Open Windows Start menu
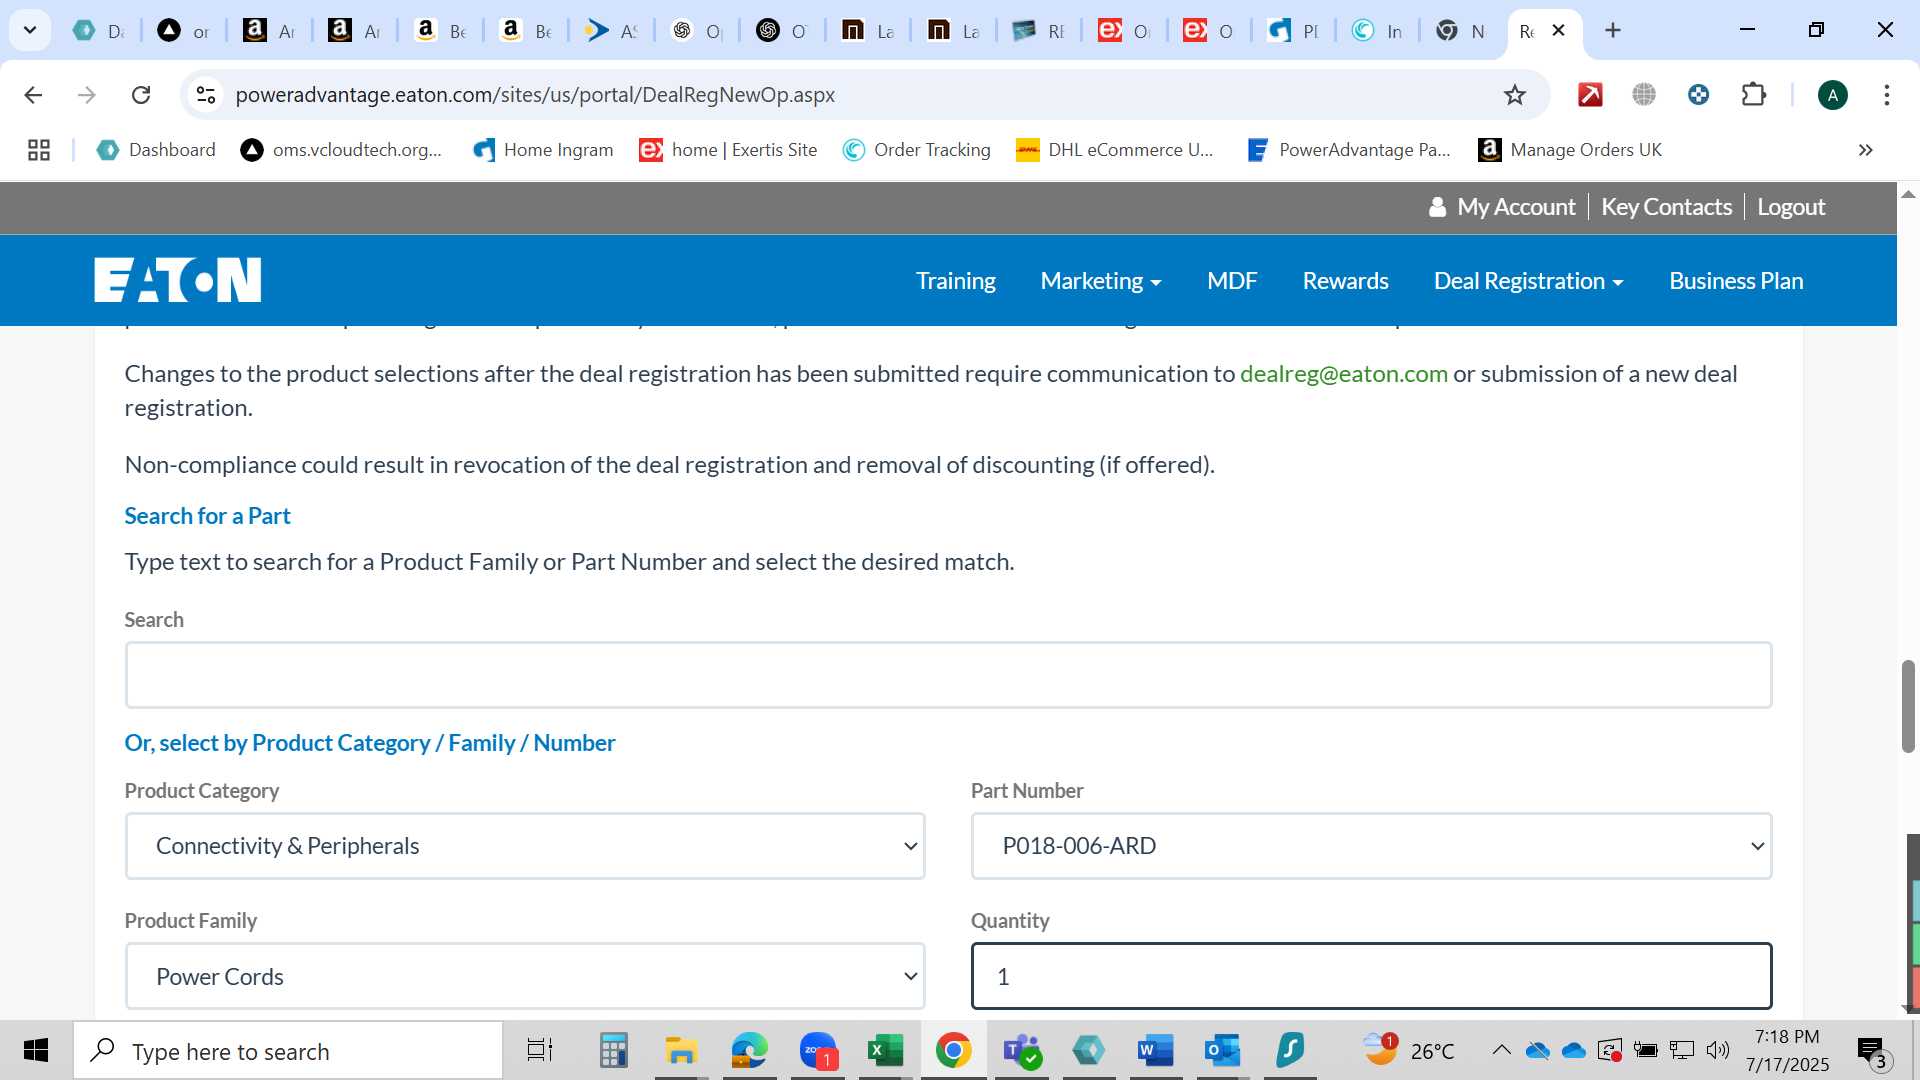1920x1080 pixels. point(36,1051)
